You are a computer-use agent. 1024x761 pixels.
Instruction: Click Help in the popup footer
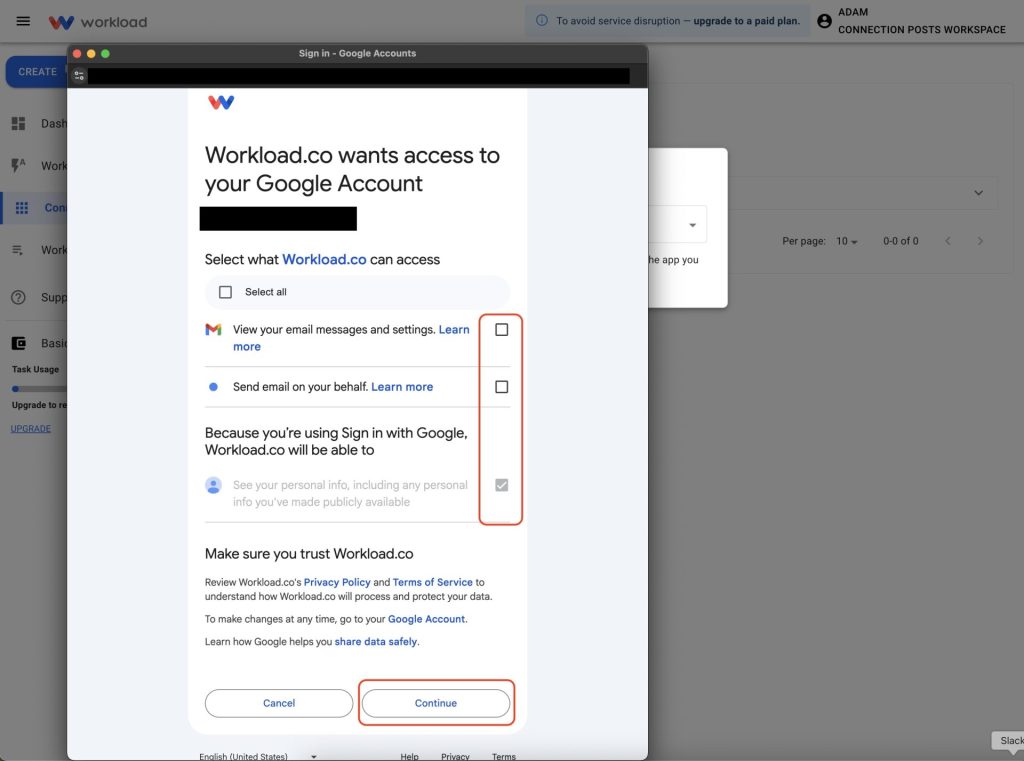tap(409, 756)
